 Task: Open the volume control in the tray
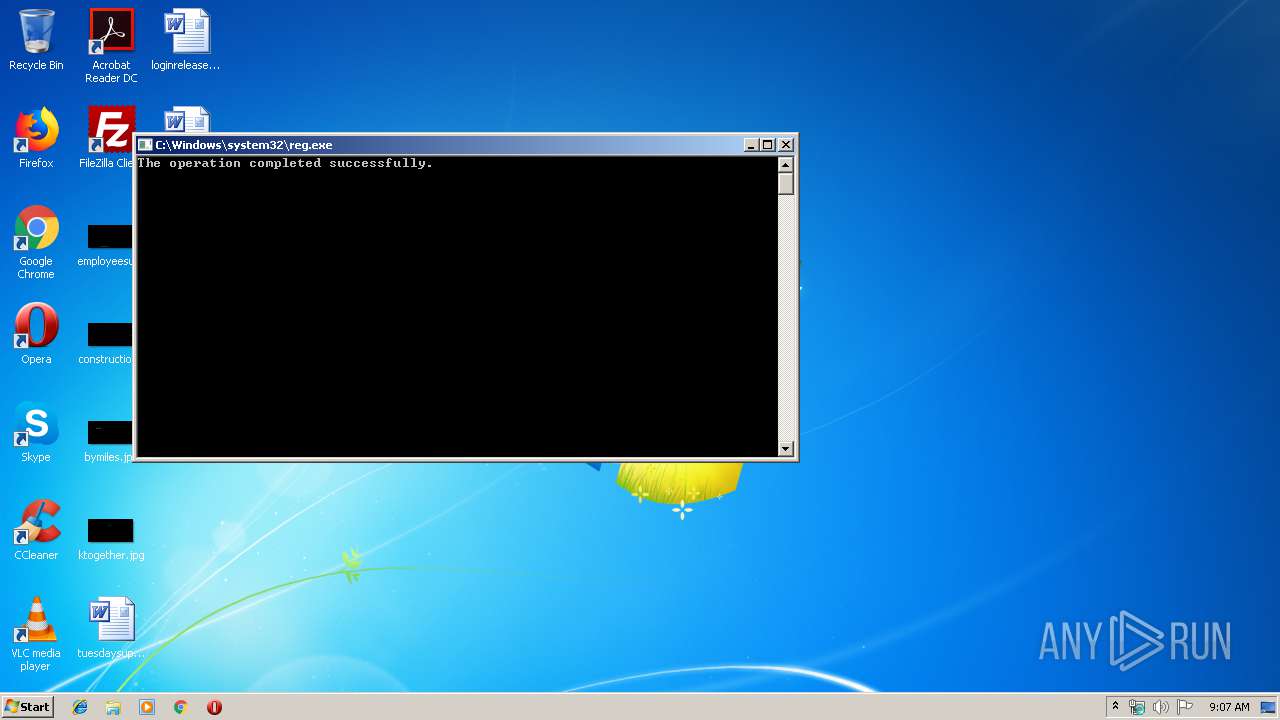[1161, 707]
